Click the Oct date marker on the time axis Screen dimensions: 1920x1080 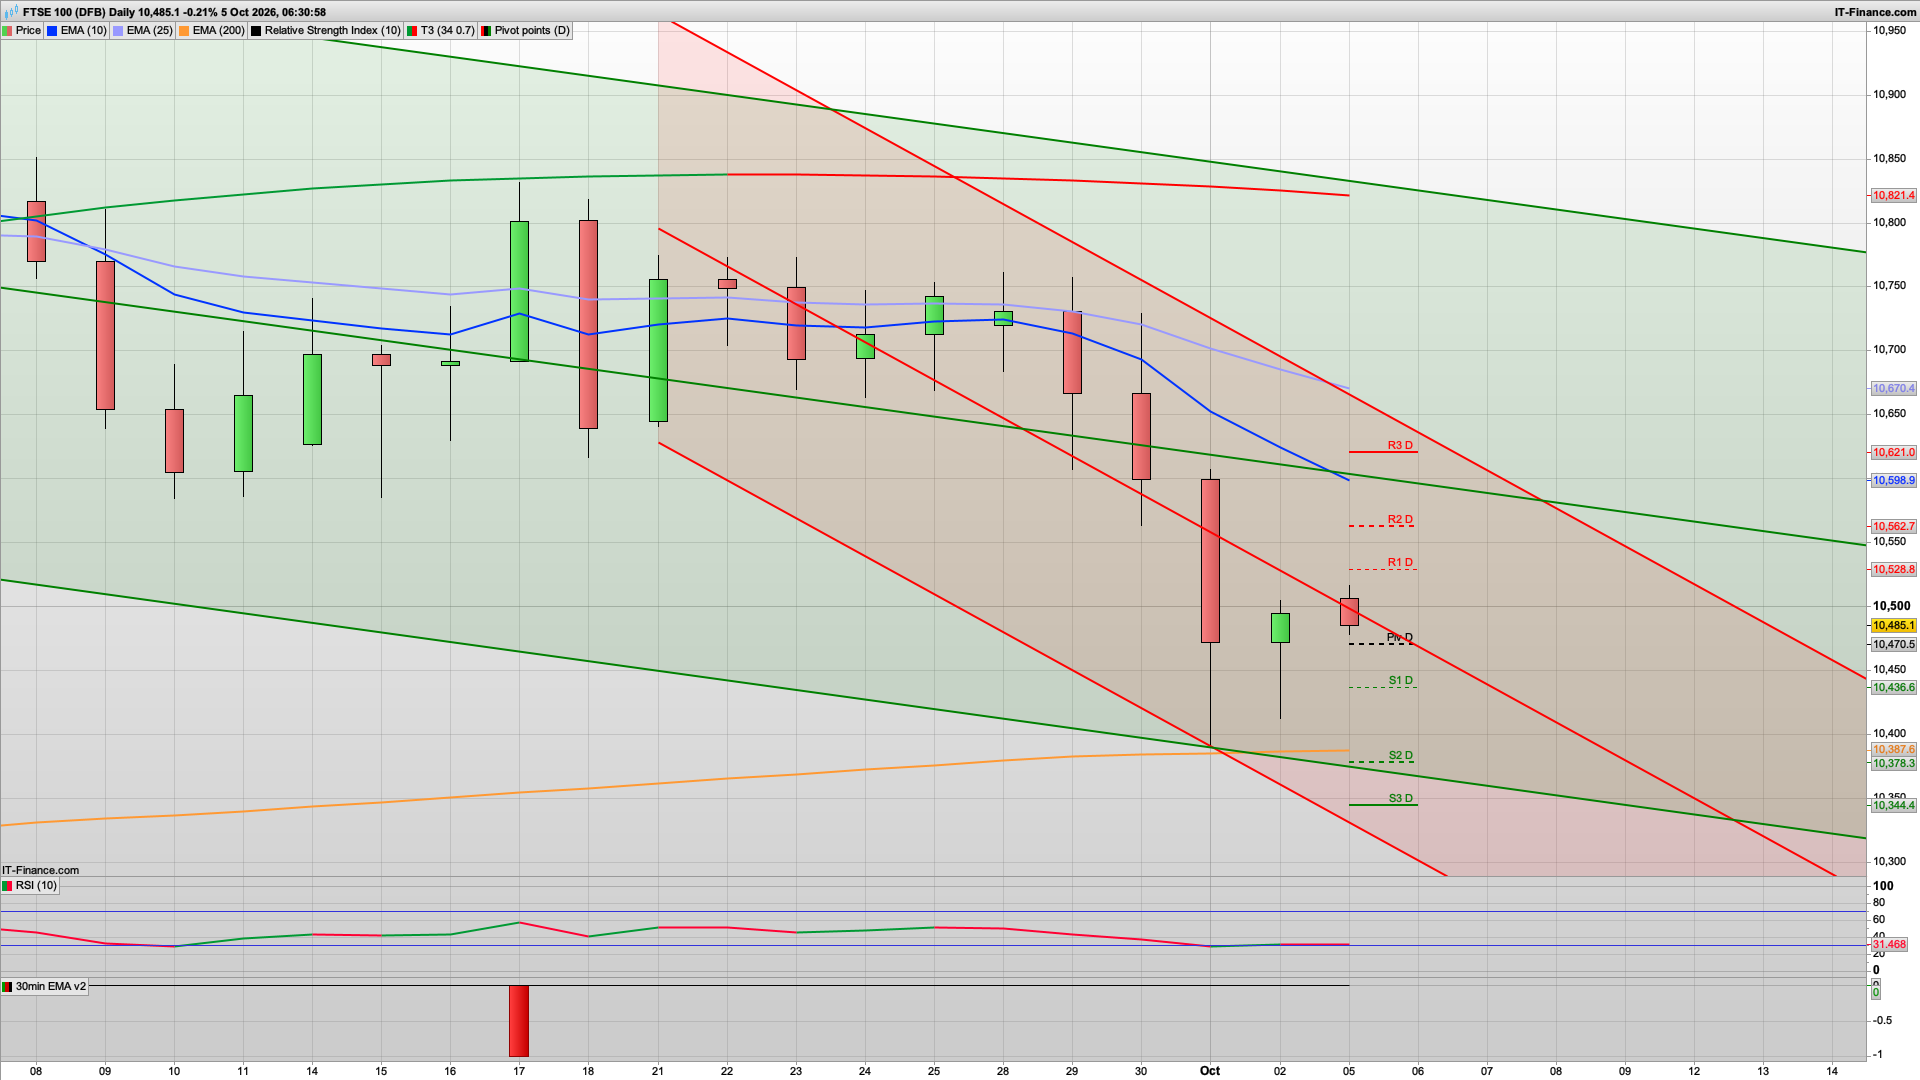click(1210, 1070)
